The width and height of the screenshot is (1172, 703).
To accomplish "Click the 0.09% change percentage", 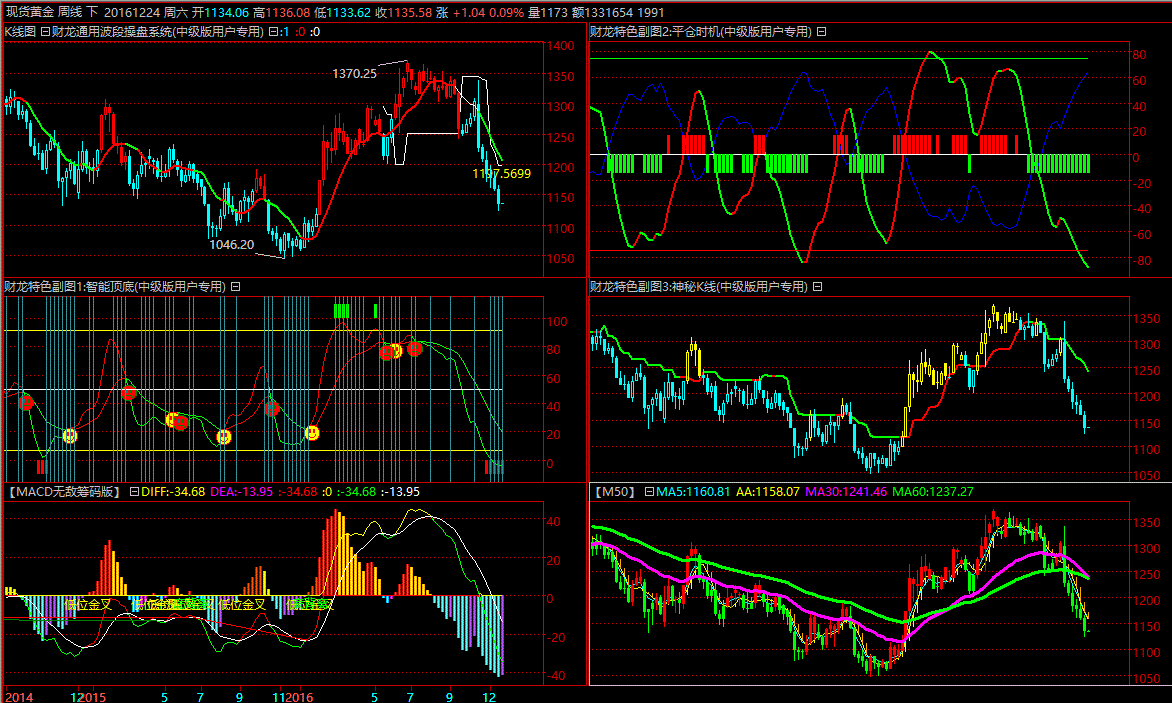I will [507, 12].
